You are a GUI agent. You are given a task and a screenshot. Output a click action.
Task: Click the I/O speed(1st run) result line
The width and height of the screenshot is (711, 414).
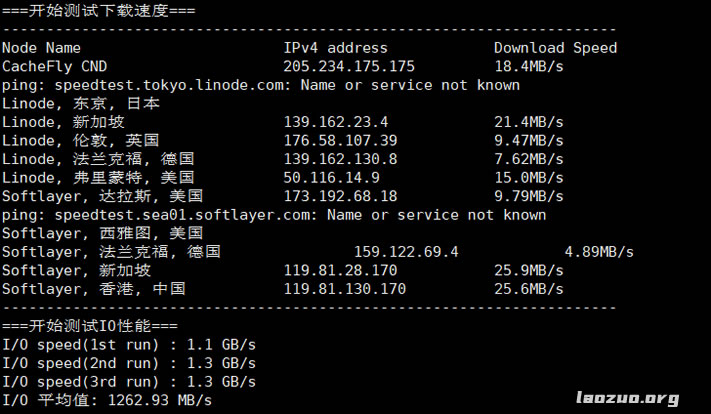pyautogui.click(x=128, y=345)
